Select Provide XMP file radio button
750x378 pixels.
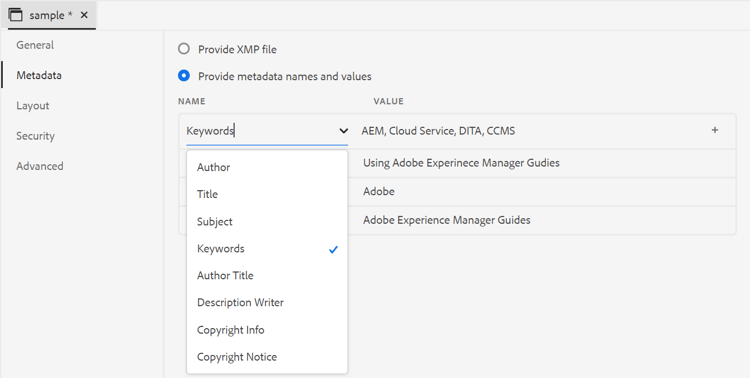point(184,49)
